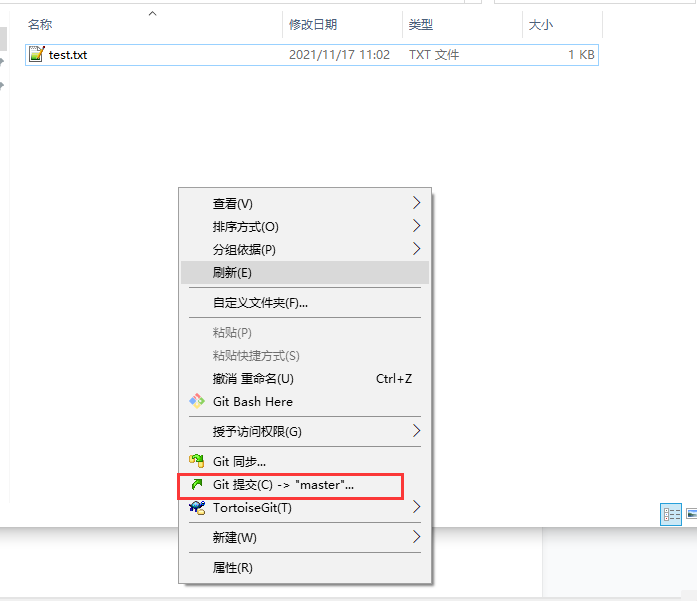
Task: Click the 1 KB size cell
Action: [x=581, y=55]
